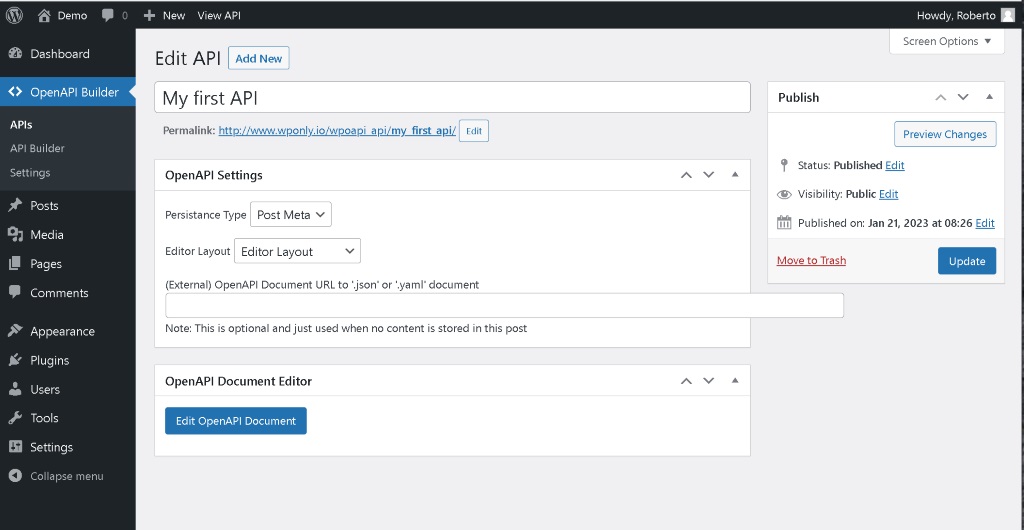The height and width of the screenshot is (530, 1024).
Task: Edit the Public visibility link
Action: coord(888,194)
